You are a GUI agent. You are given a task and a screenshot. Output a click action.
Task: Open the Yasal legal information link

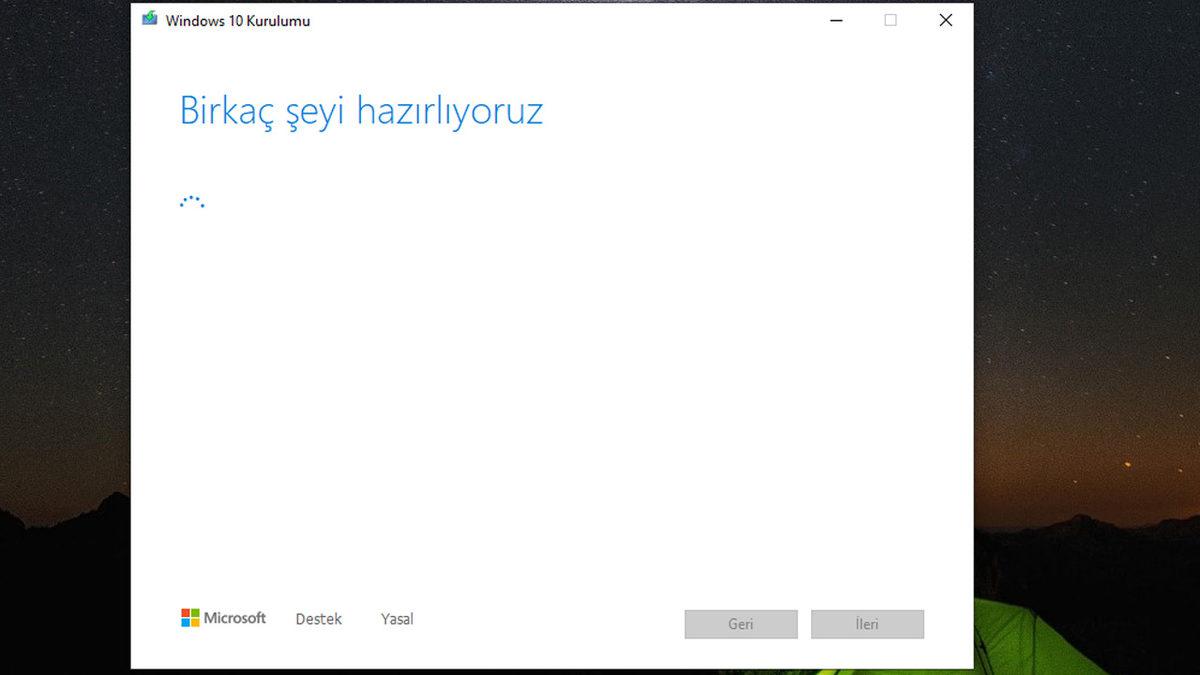point(397,618)
